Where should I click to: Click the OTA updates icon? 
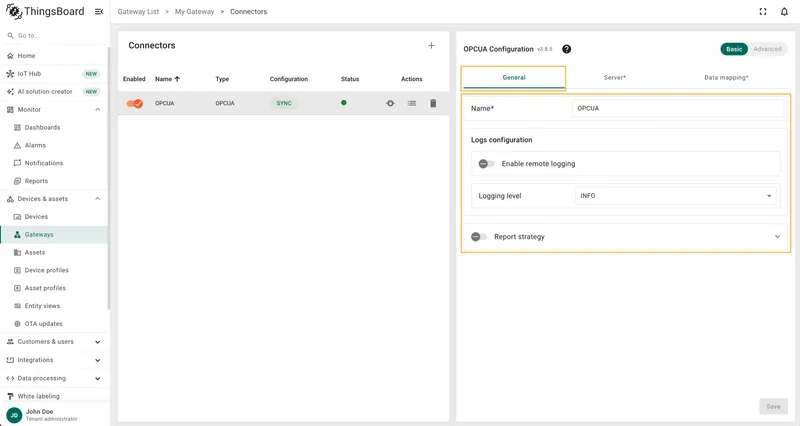17,324
